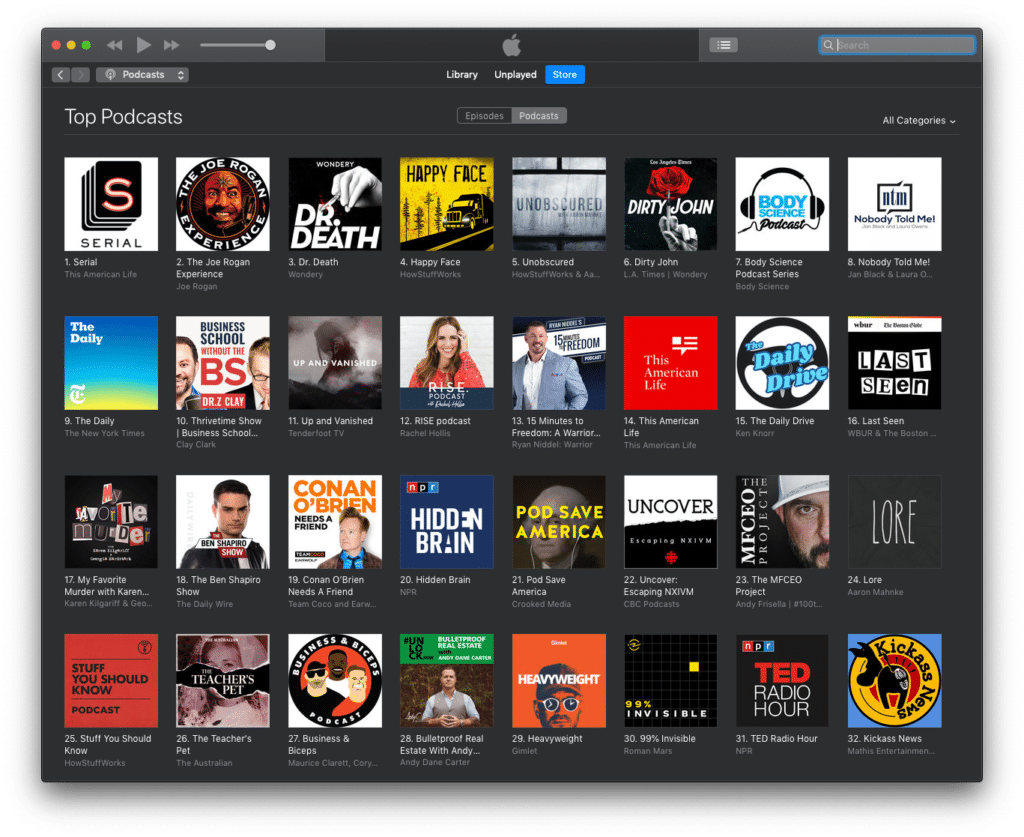
Task: Click 'The New York Times' publisher text
Action: point(104,434)
